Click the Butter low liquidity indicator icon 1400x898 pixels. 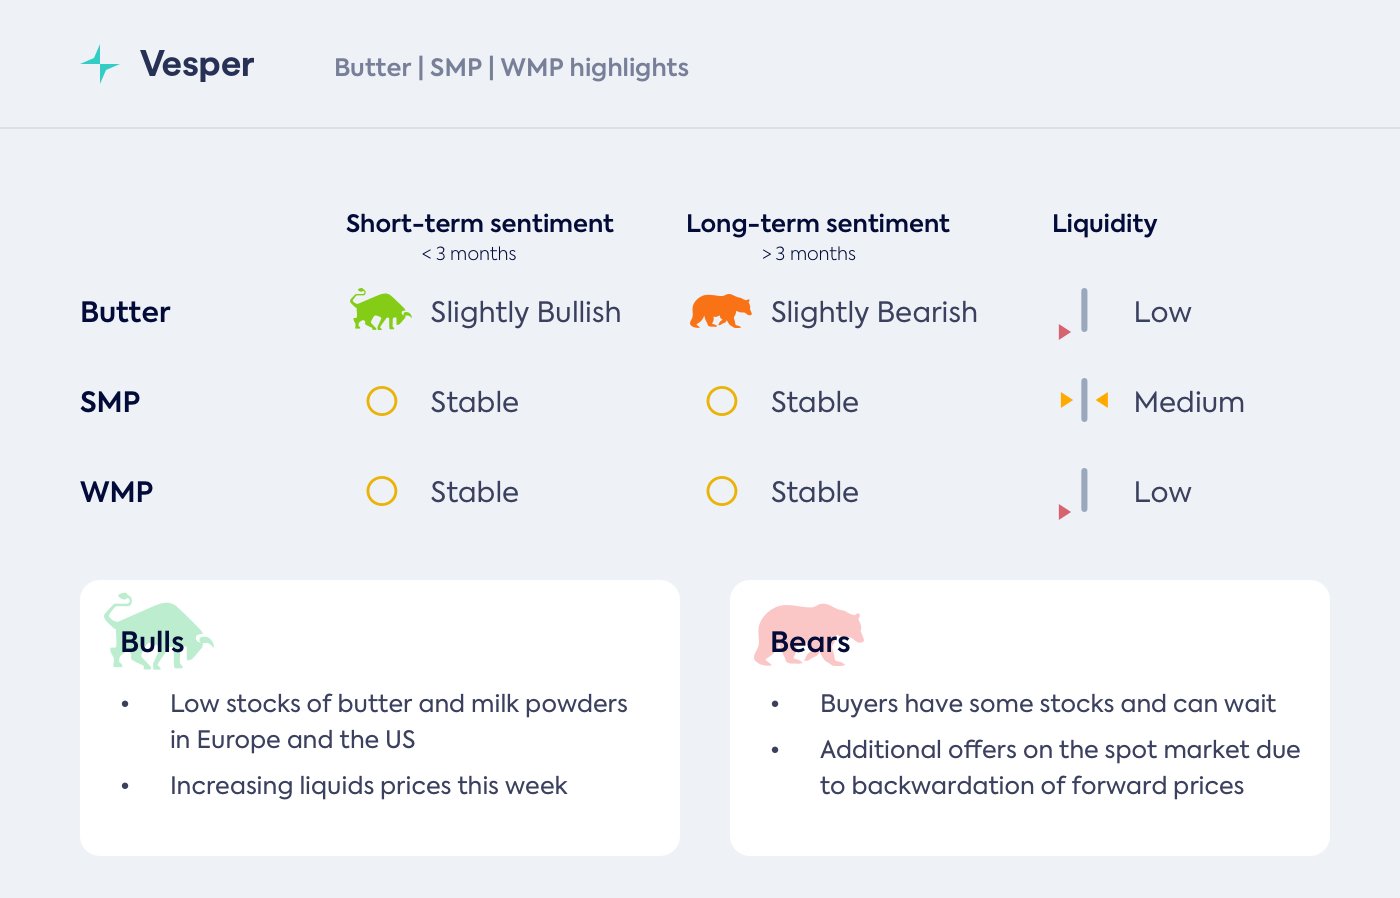click(x=1076, y=314)
